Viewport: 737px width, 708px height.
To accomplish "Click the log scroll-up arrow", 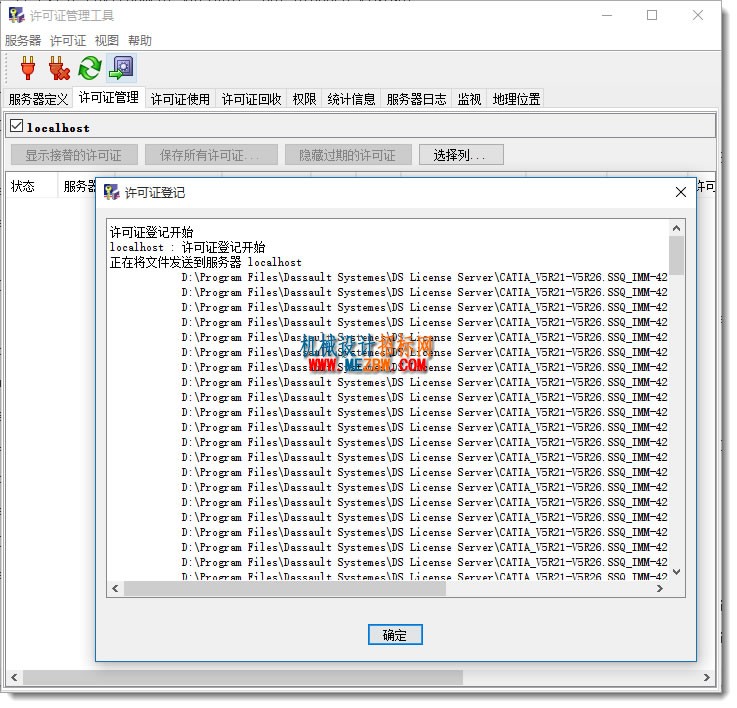I will (x=677, y=229).
